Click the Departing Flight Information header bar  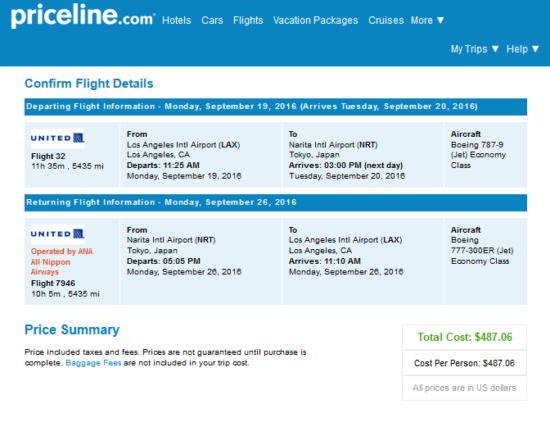276,107
